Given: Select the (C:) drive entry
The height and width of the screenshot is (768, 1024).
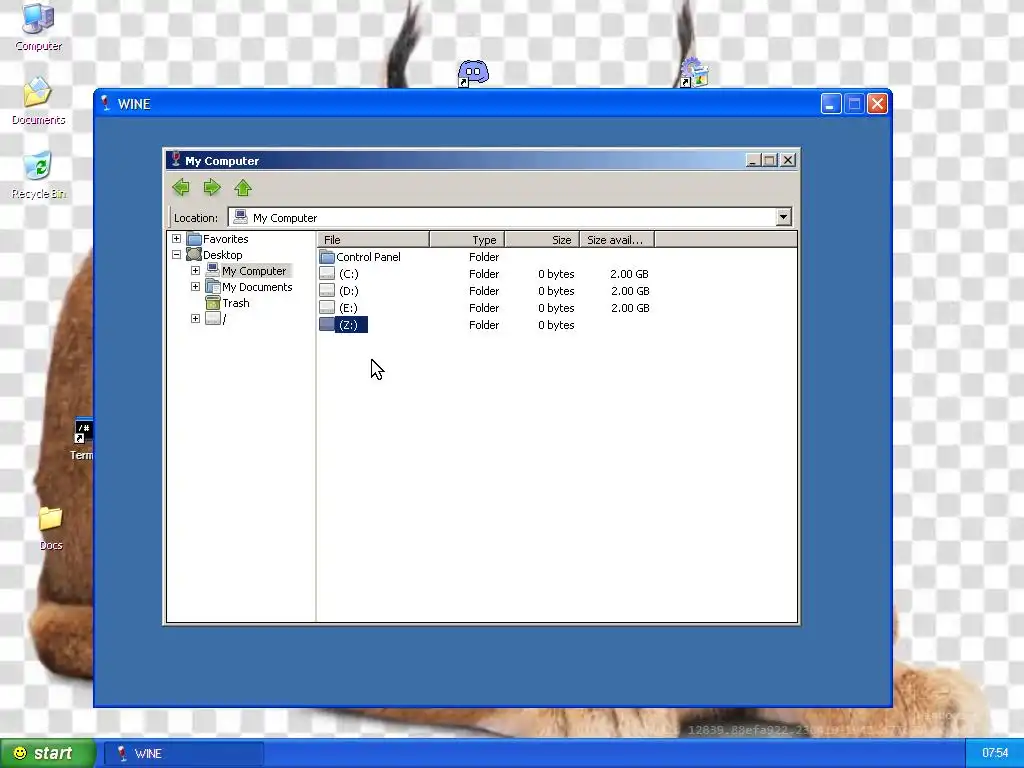Looking at the screenshot, I should 349,274.
